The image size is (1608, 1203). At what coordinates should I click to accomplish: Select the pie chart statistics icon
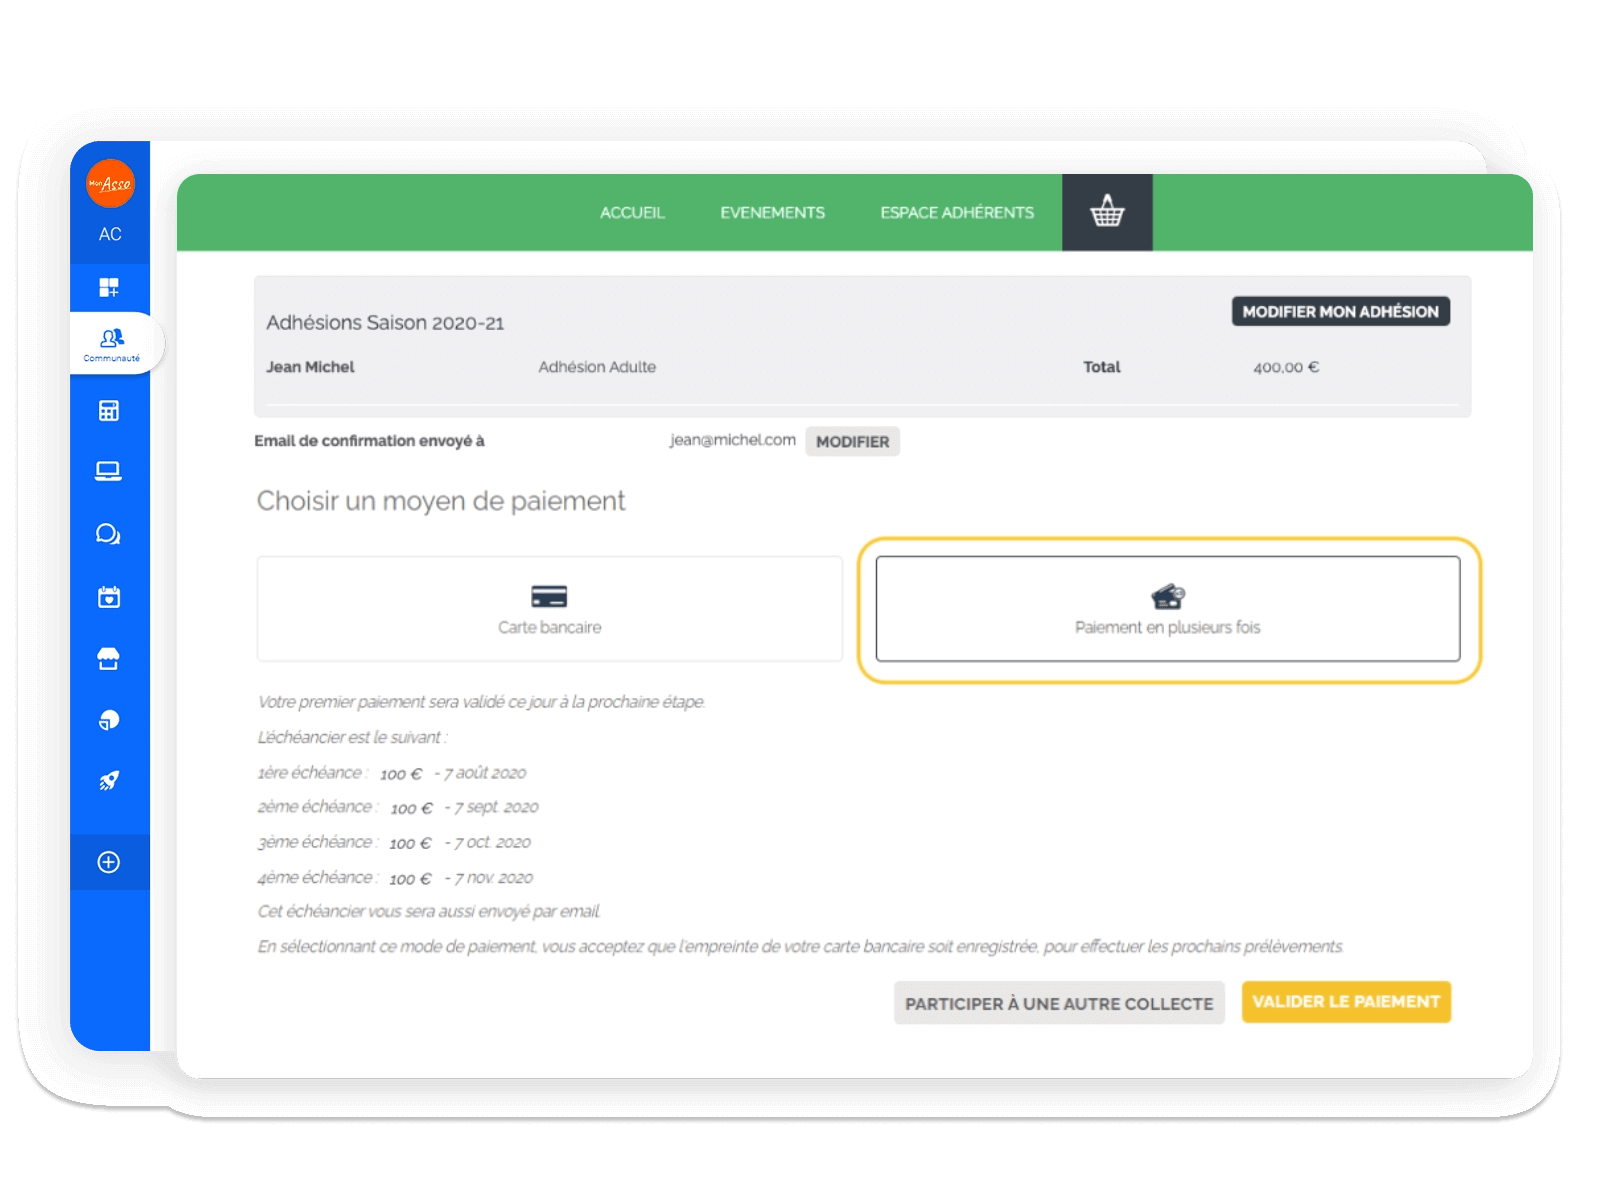(x=110, y=720)
